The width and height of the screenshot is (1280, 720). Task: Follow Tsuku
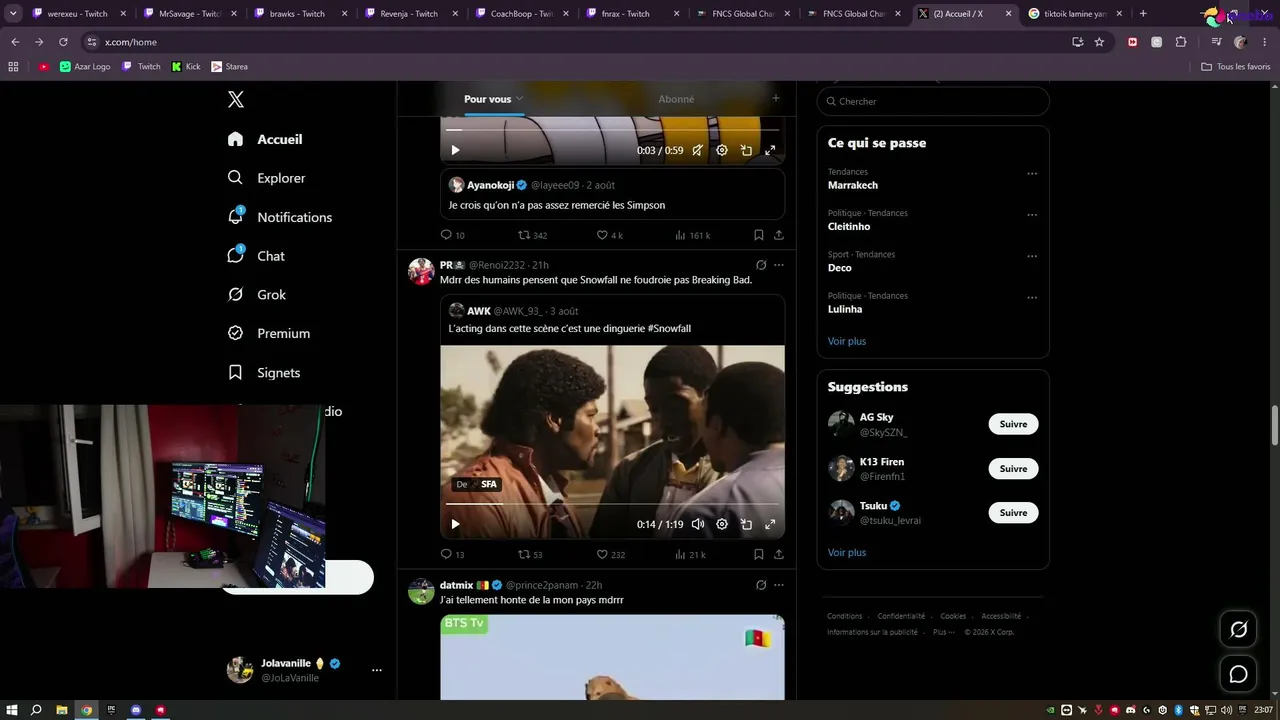[x=1013, y=513]
